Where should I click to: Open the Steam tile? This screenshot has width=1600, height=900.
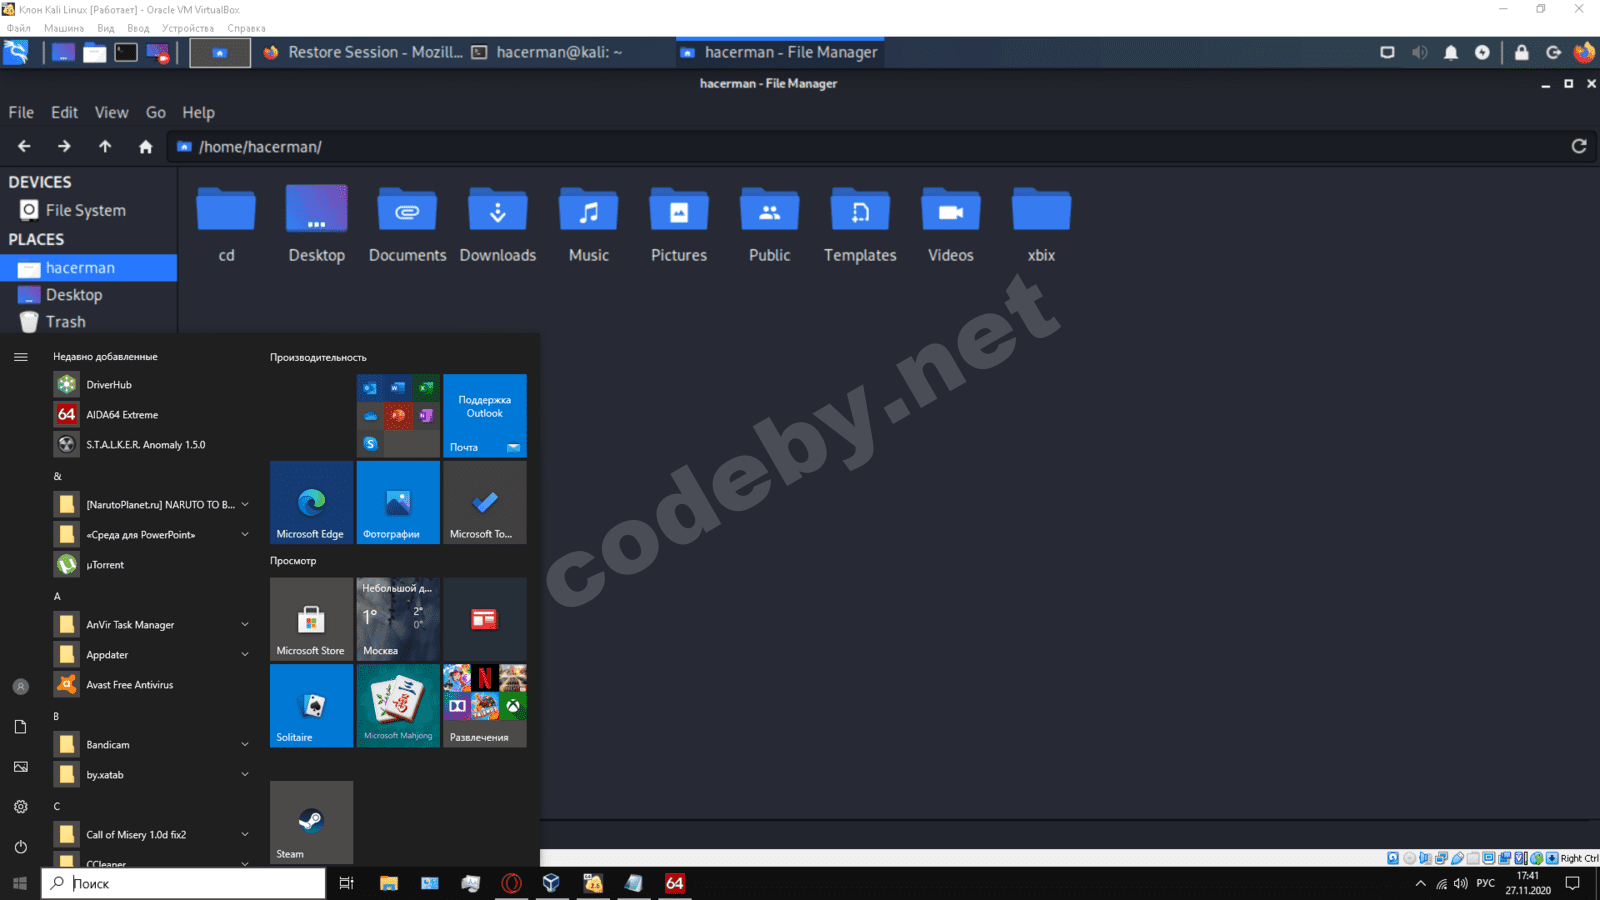pos(311,822)
